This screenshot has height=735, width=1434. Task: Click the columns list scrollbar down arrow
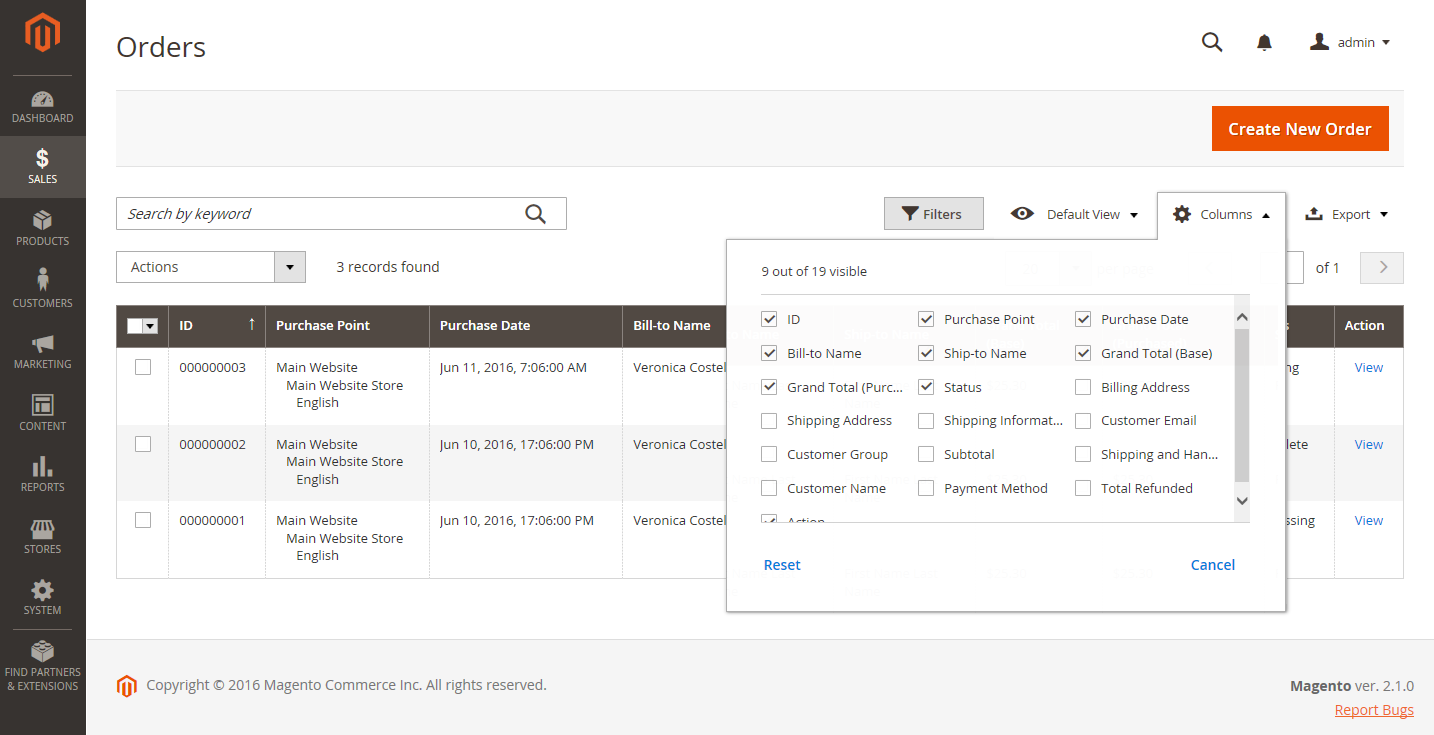click(1242, 500)
